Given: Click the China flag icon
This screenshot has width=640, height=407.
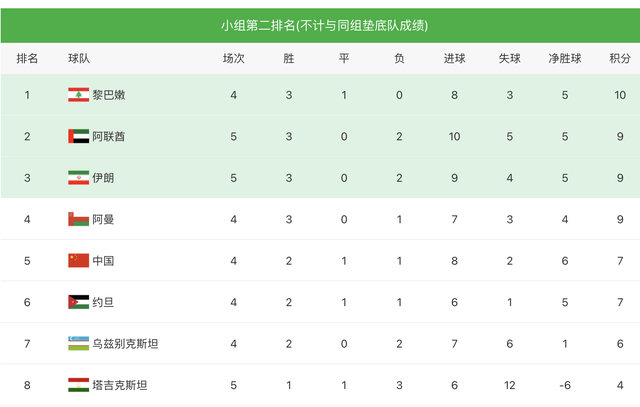Looking at the screenshot, I should click(x=78, y=260).
